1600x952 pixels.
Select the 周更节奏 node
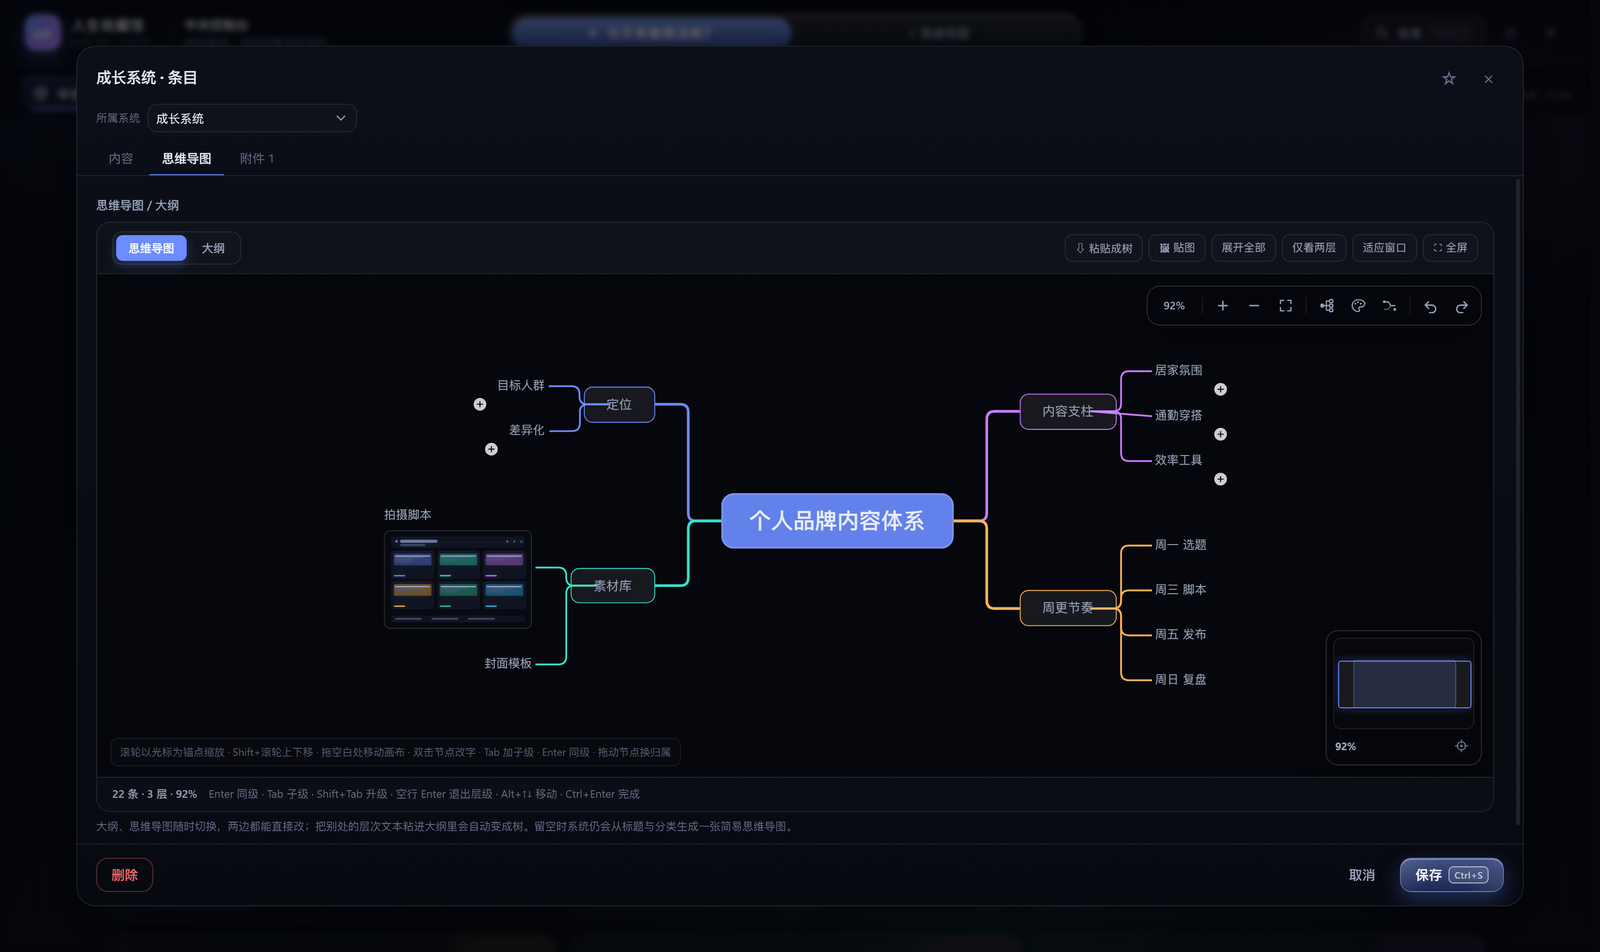coord(1068,608)
